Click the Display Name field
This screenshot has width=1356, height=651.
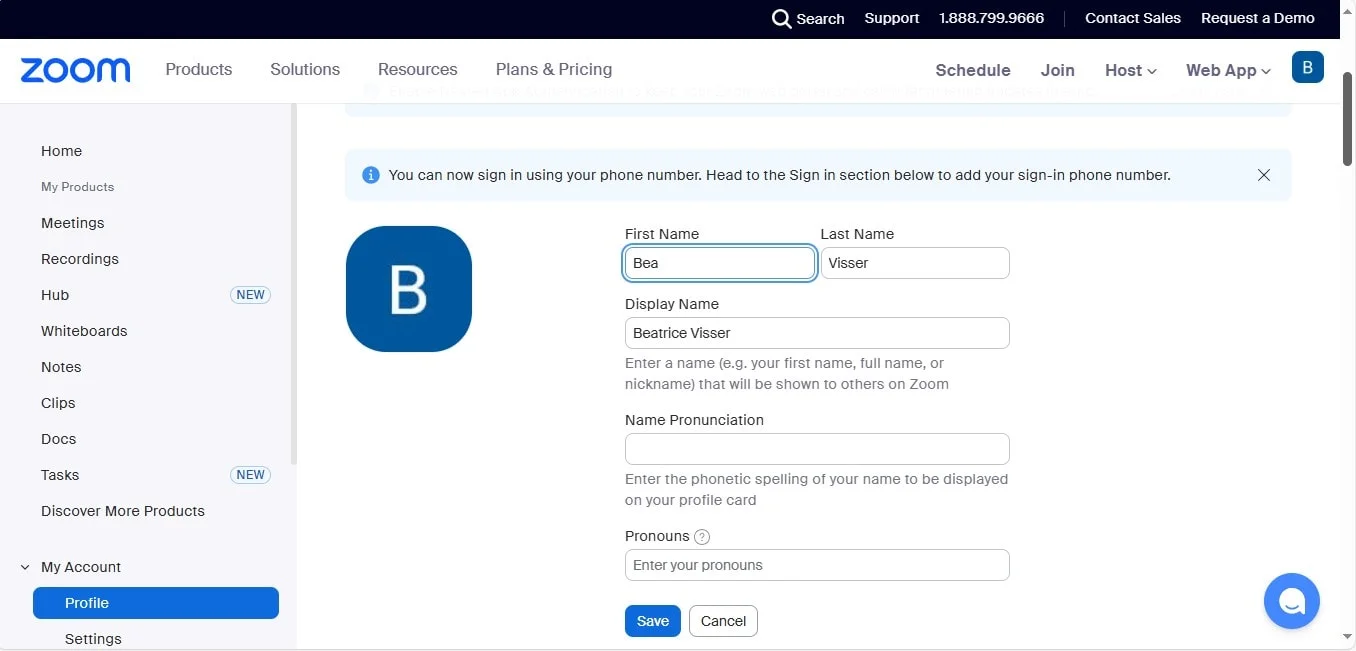pyautogui.click(x=817, y=333)
